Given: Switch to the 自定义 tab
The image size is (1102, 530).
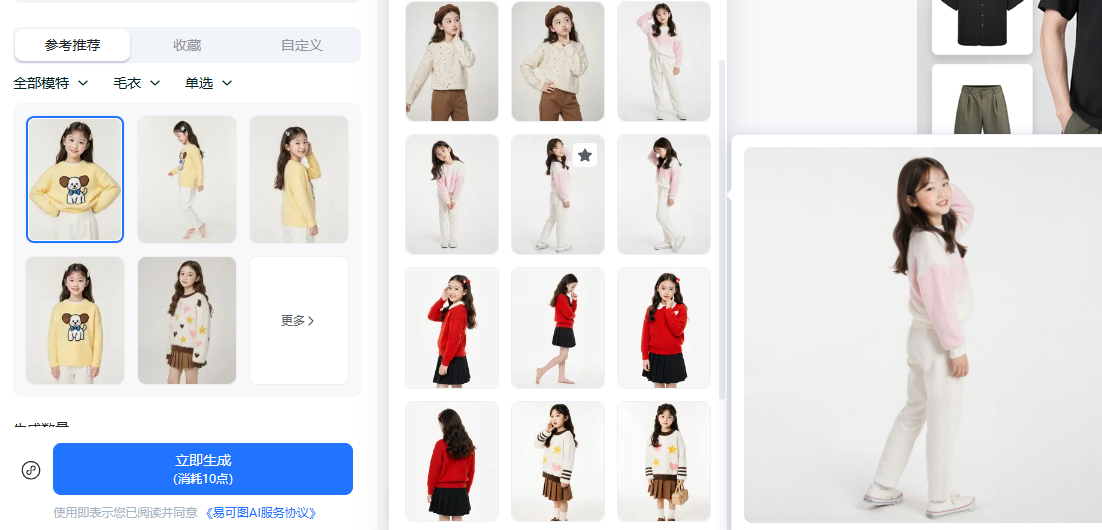Looking at the screenshot, I should (302, 45).
